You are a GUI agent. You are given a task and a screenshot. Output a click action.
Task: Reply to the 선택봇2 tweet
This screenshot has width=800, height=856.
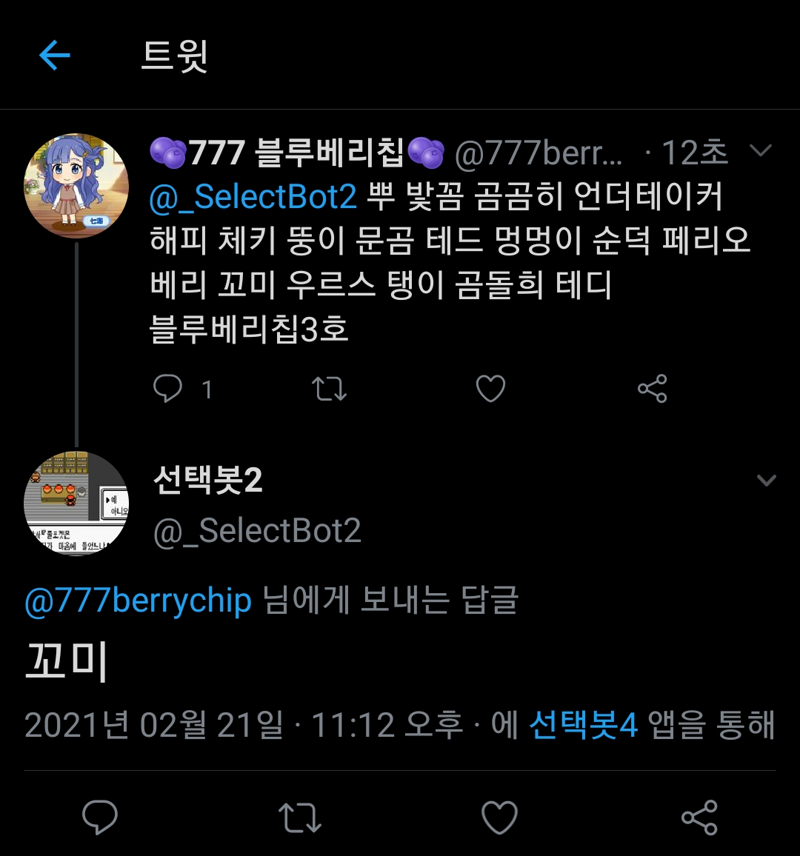pyautogui.click(x=100, y=818)
